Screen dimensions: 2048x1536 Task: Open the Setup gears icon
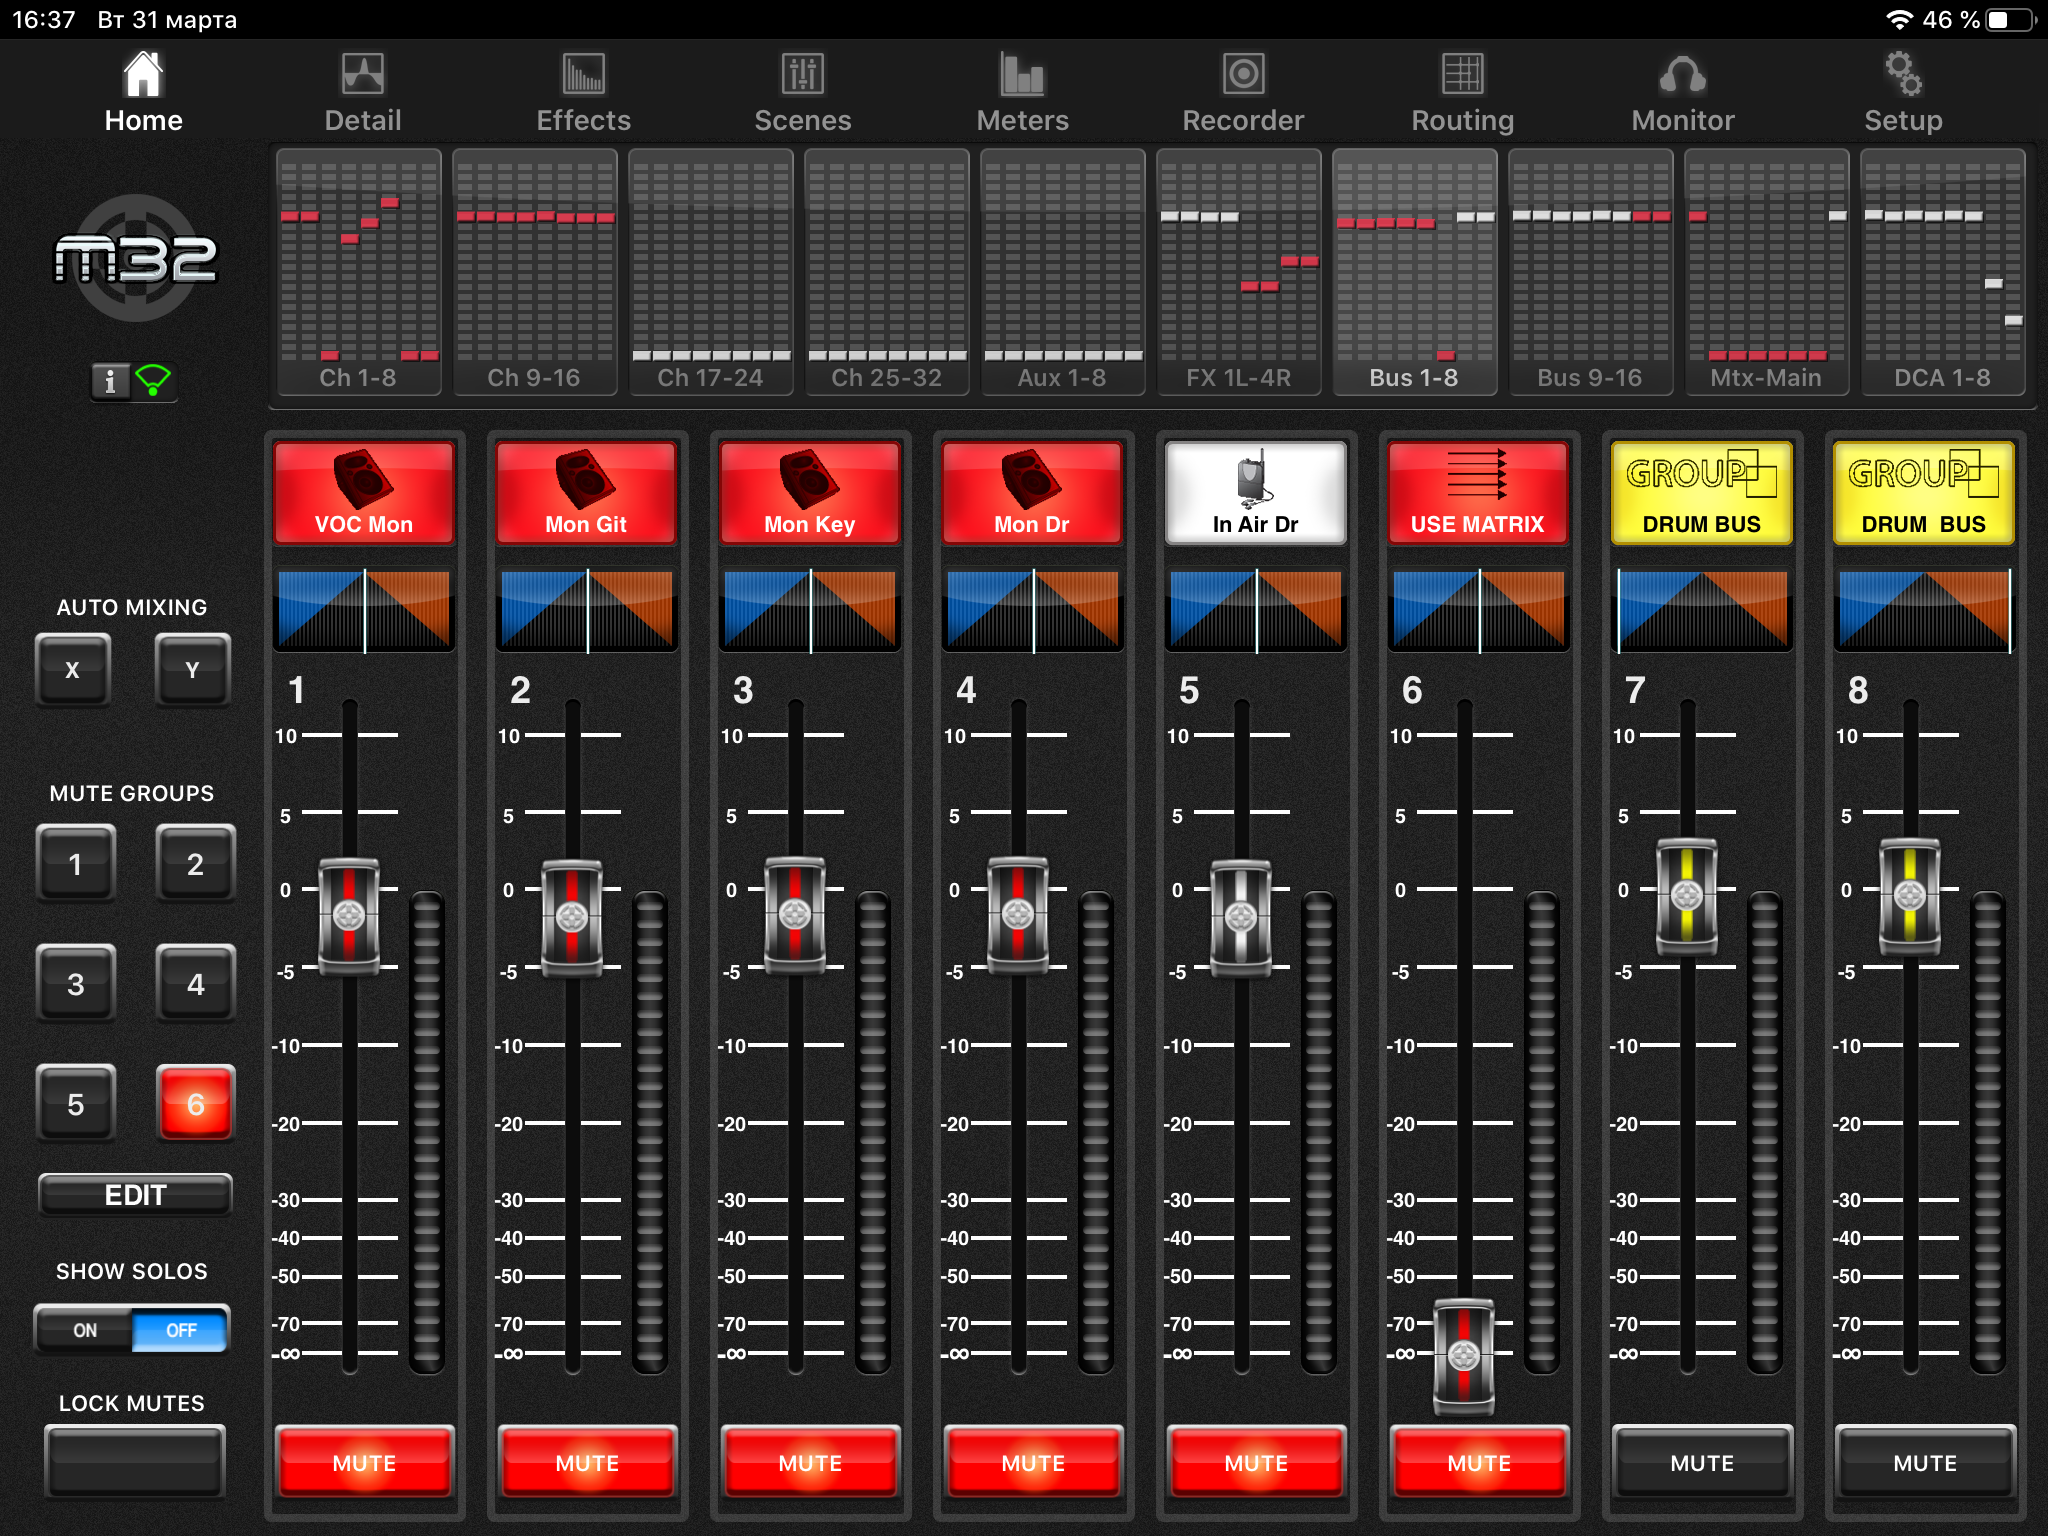[x=1903, y=75]
